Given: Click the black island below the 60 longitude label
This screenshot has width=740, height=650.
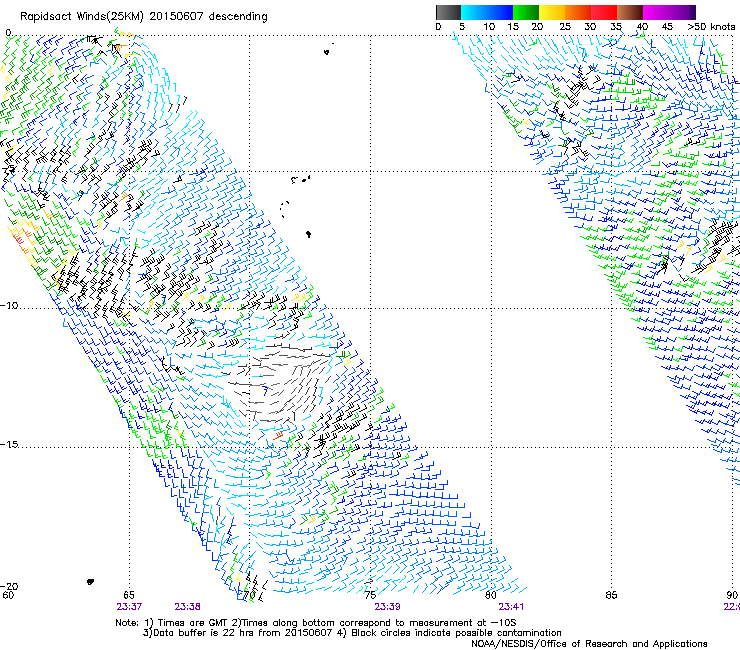Looking at the screenshot, I should [x=90, y=582].
